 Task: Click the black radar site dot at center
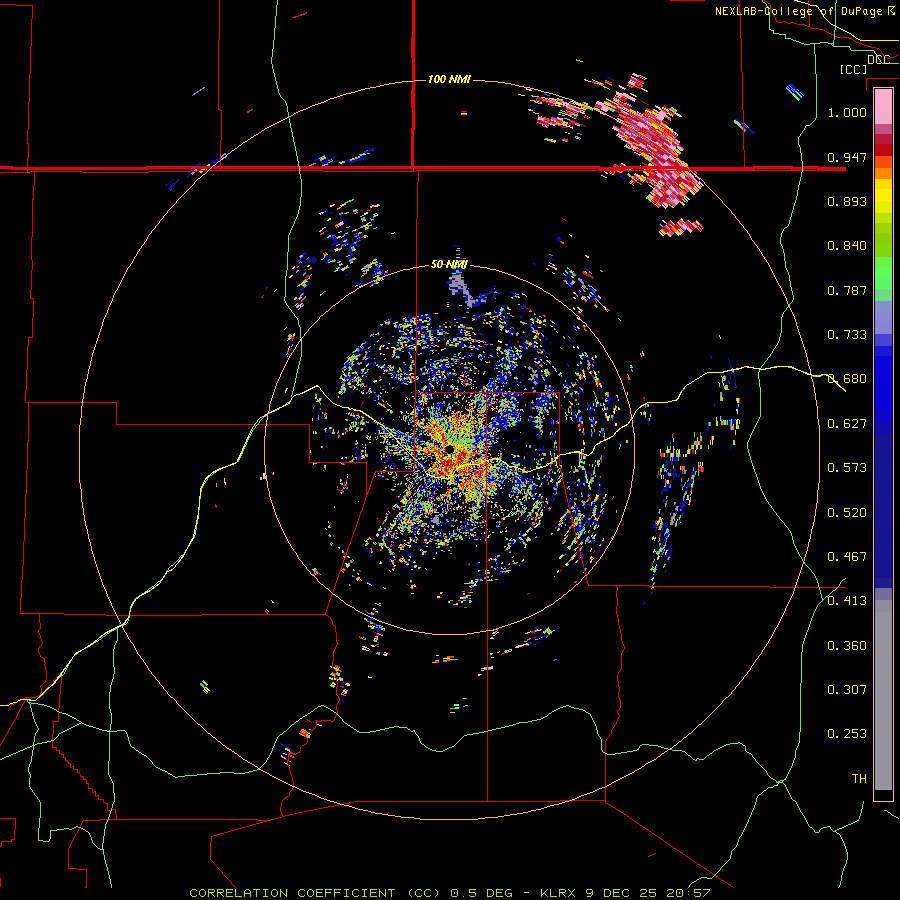450,449
